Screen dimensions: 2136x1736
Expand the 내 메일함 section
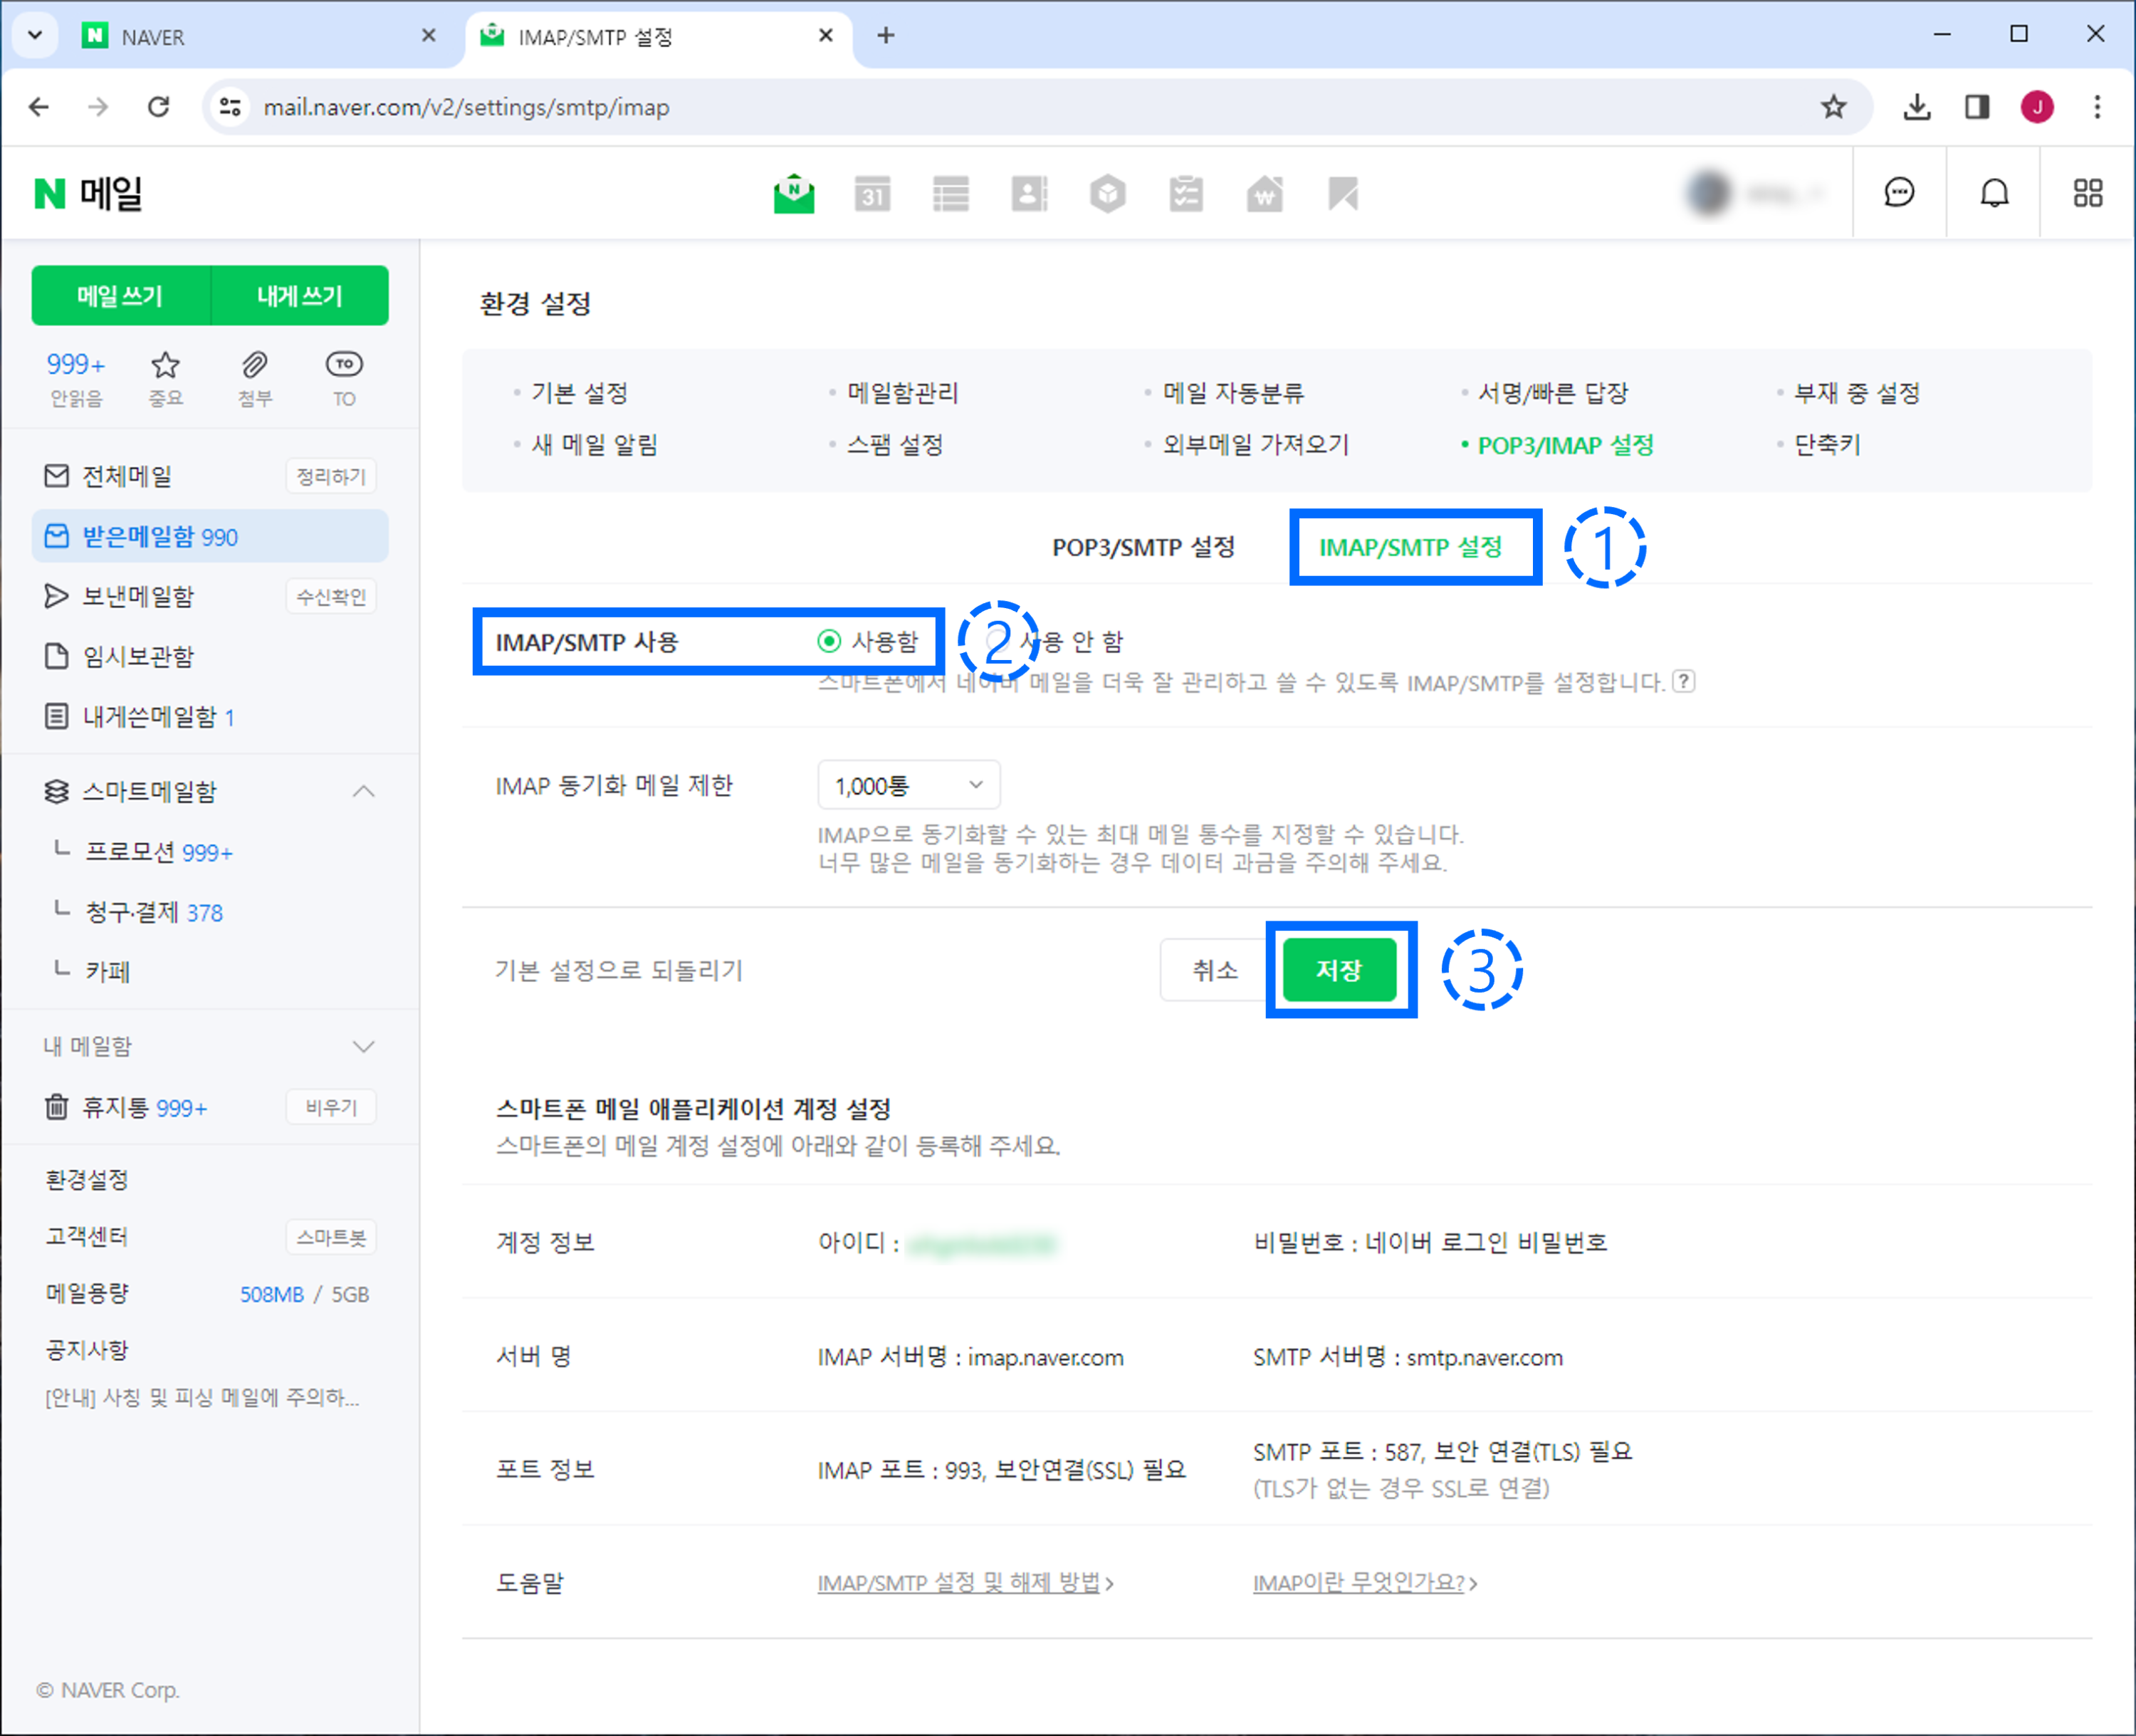(x=364, y=1047)
